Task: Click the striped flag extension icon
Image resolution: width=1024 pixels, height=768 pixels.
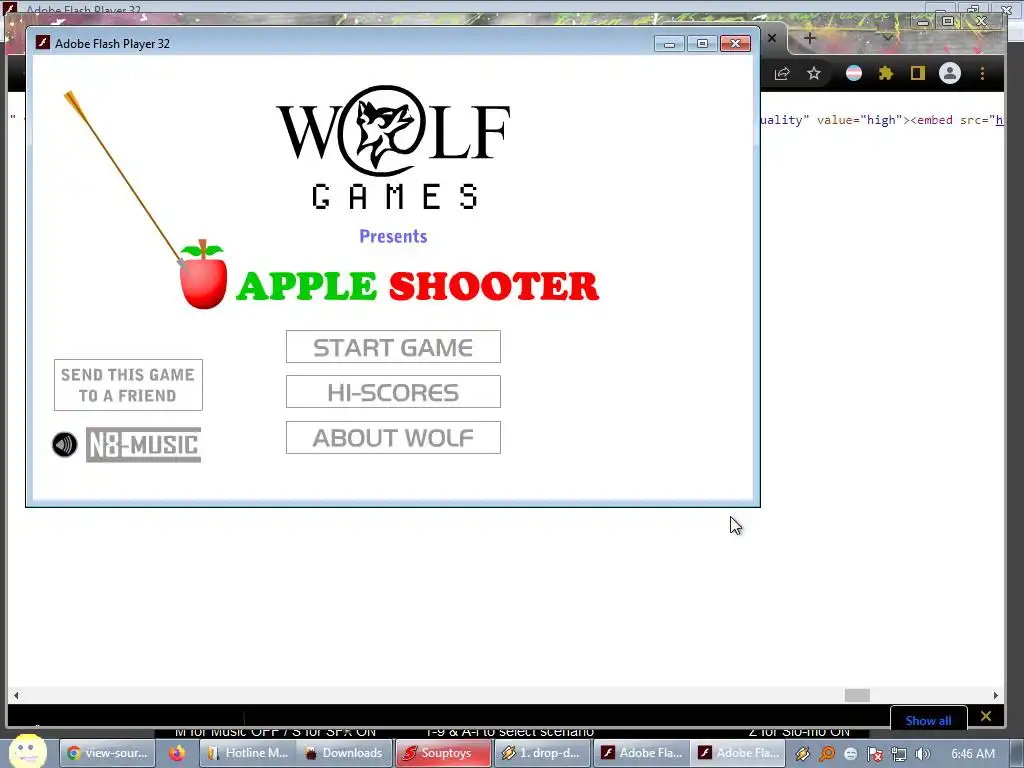Action: [x=854, y=73]
